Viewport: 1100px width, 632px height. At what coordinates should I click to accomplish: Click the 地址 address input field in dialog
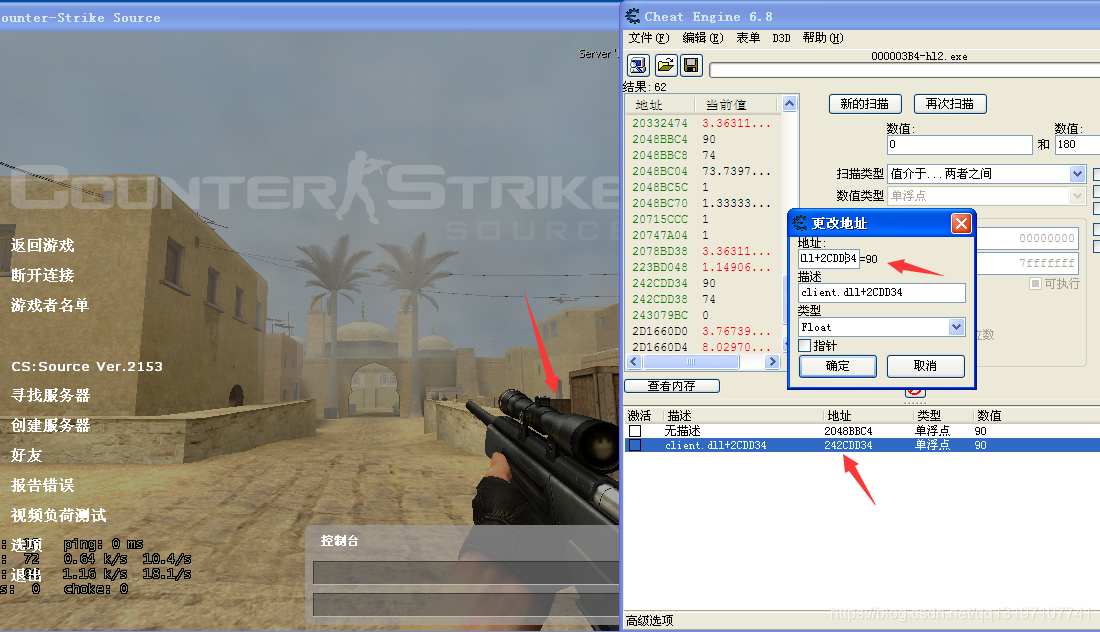(x=829, y=259)
